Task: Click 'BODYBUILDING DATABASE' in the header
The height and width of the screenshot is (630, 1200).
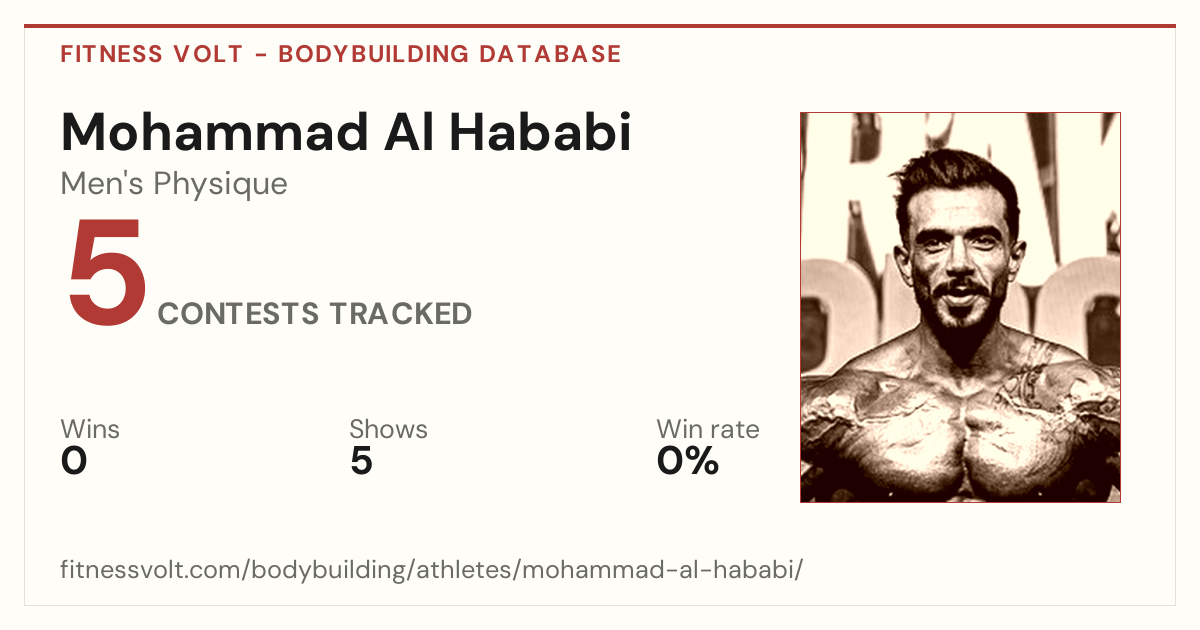Action: click(x=450, y=54)
